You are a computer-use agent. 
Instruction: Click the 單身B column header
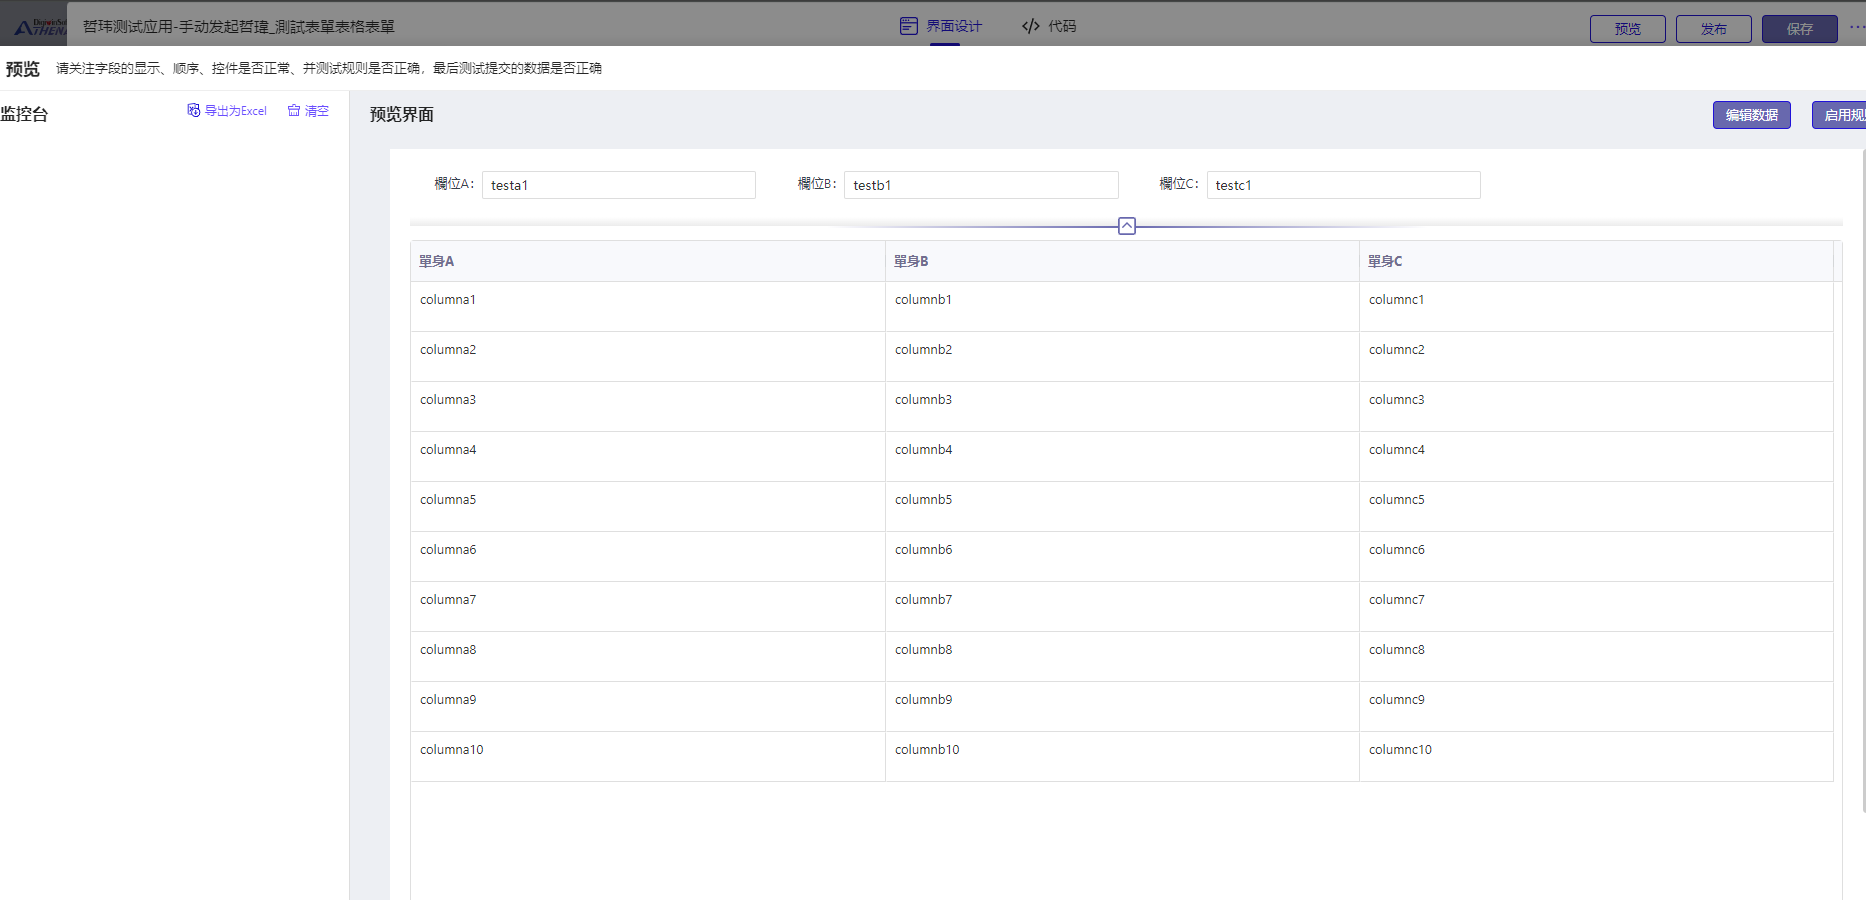pyautogui.click(x=1122, y=261)
